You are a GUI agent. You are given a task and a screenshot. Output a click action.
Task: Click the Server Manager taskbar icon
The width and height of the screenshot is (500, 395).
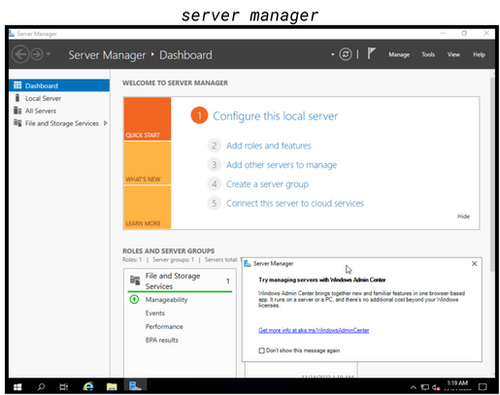tap(135, 386)
